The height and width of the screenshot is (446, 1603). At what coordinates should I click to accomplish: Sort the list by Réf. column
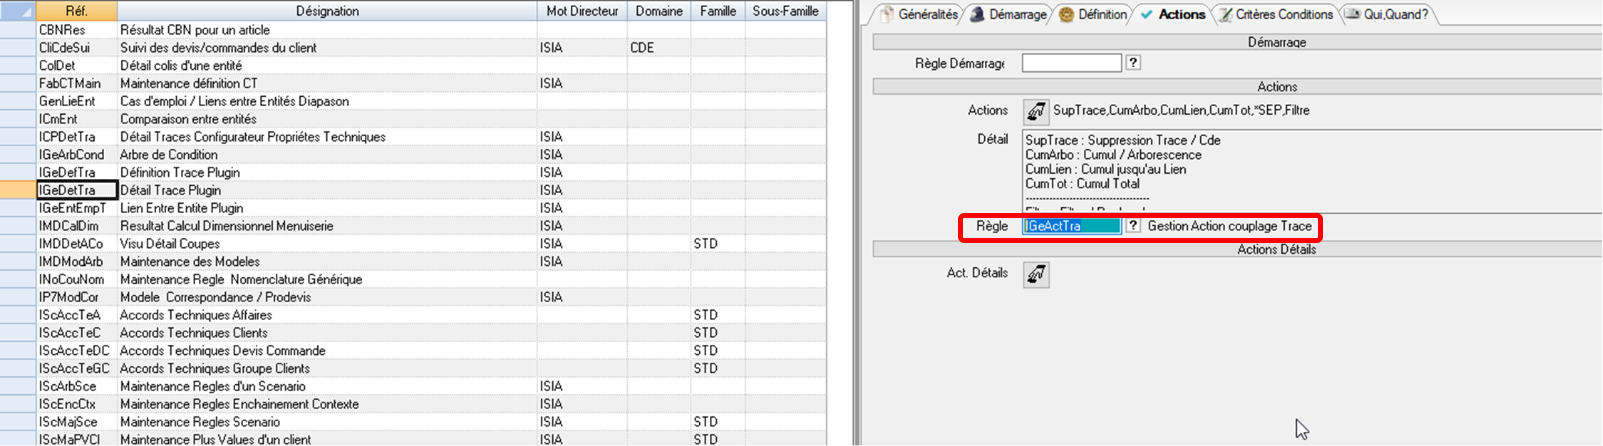point(76,11)
